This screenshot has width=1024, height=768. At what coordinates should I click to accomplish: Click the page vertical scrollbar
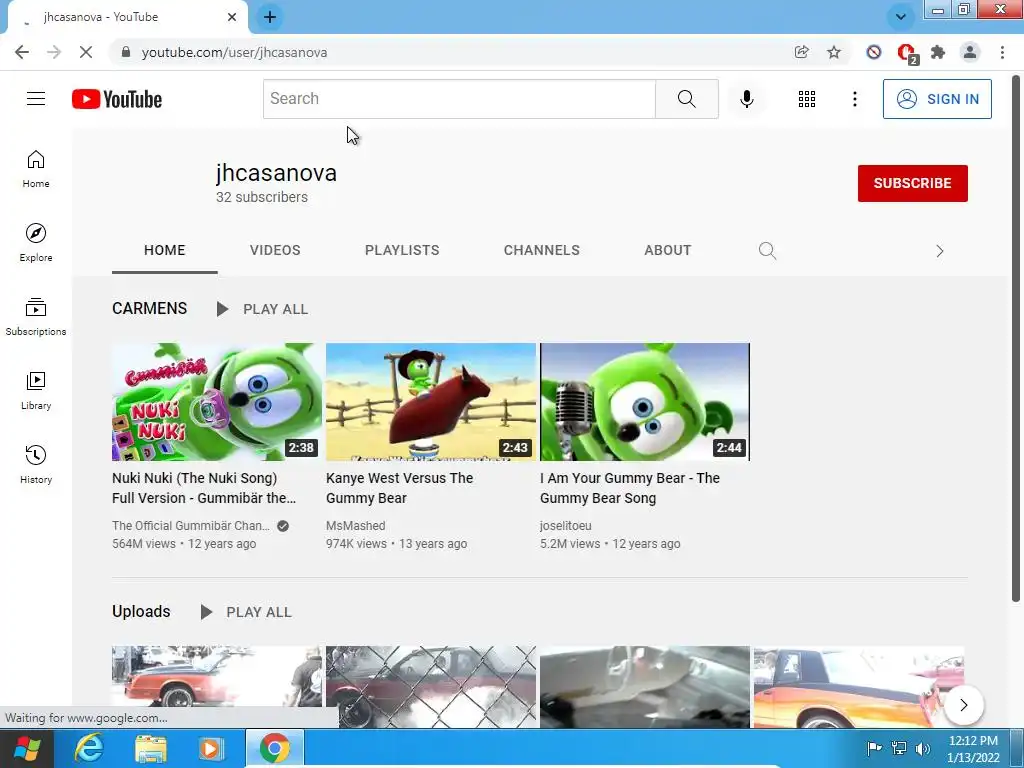tap(1016, 340)
